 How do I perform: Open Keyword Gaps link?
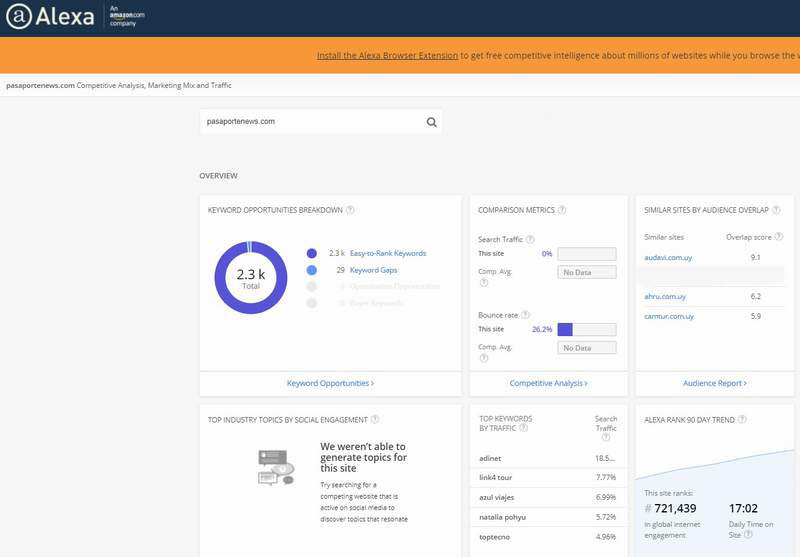[x=373, y=270]
